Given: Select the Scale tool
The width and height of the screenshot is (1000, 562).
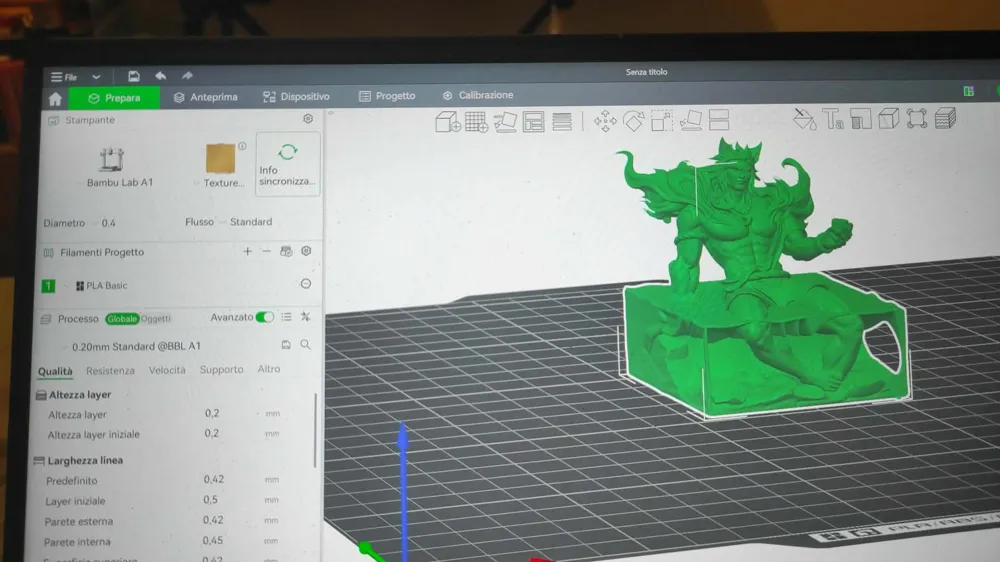Looking at the screenshot, I should pos(662,120).
